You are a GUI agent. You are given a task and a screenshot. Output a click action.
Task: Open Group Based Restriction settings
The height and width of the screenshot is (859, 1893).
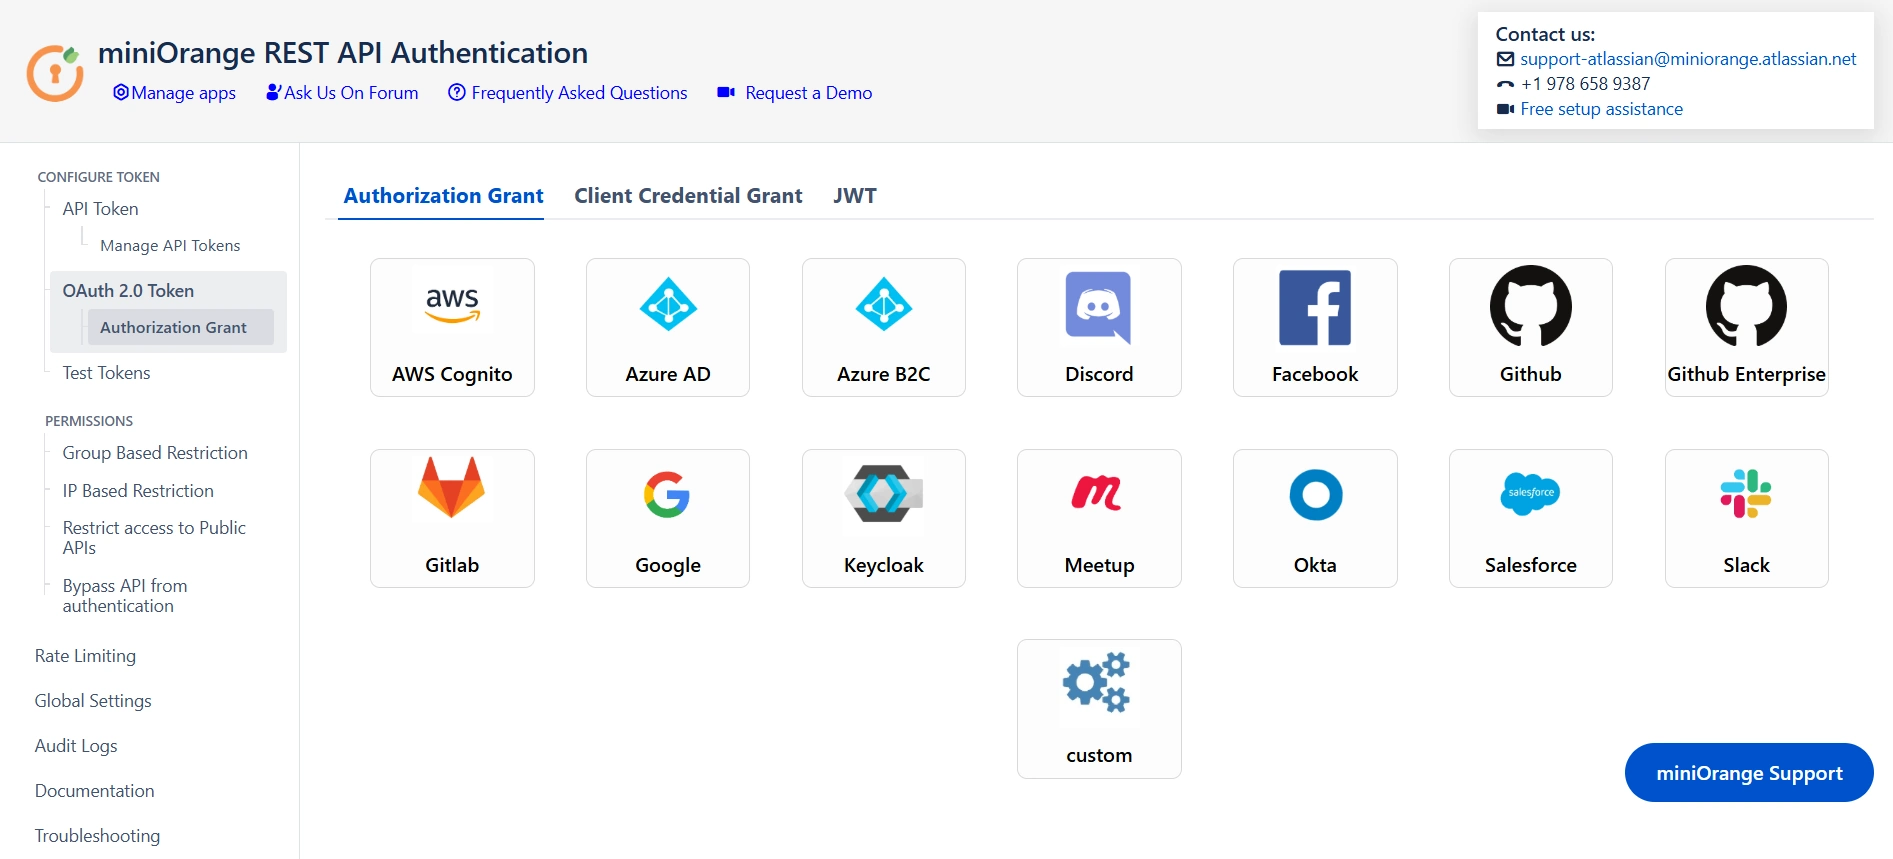(x=155, y=453)
